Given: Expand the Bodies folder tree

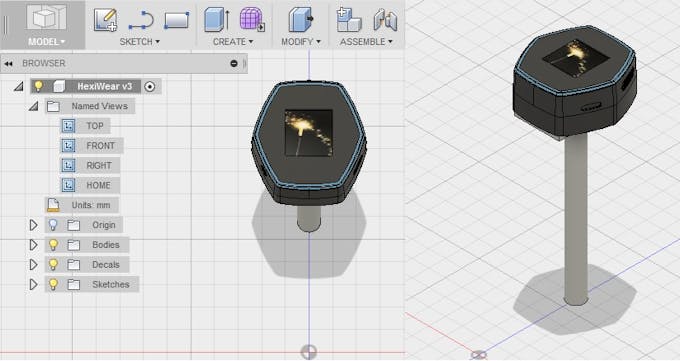Looking at the screenshot, I should [x=33, y=245].
